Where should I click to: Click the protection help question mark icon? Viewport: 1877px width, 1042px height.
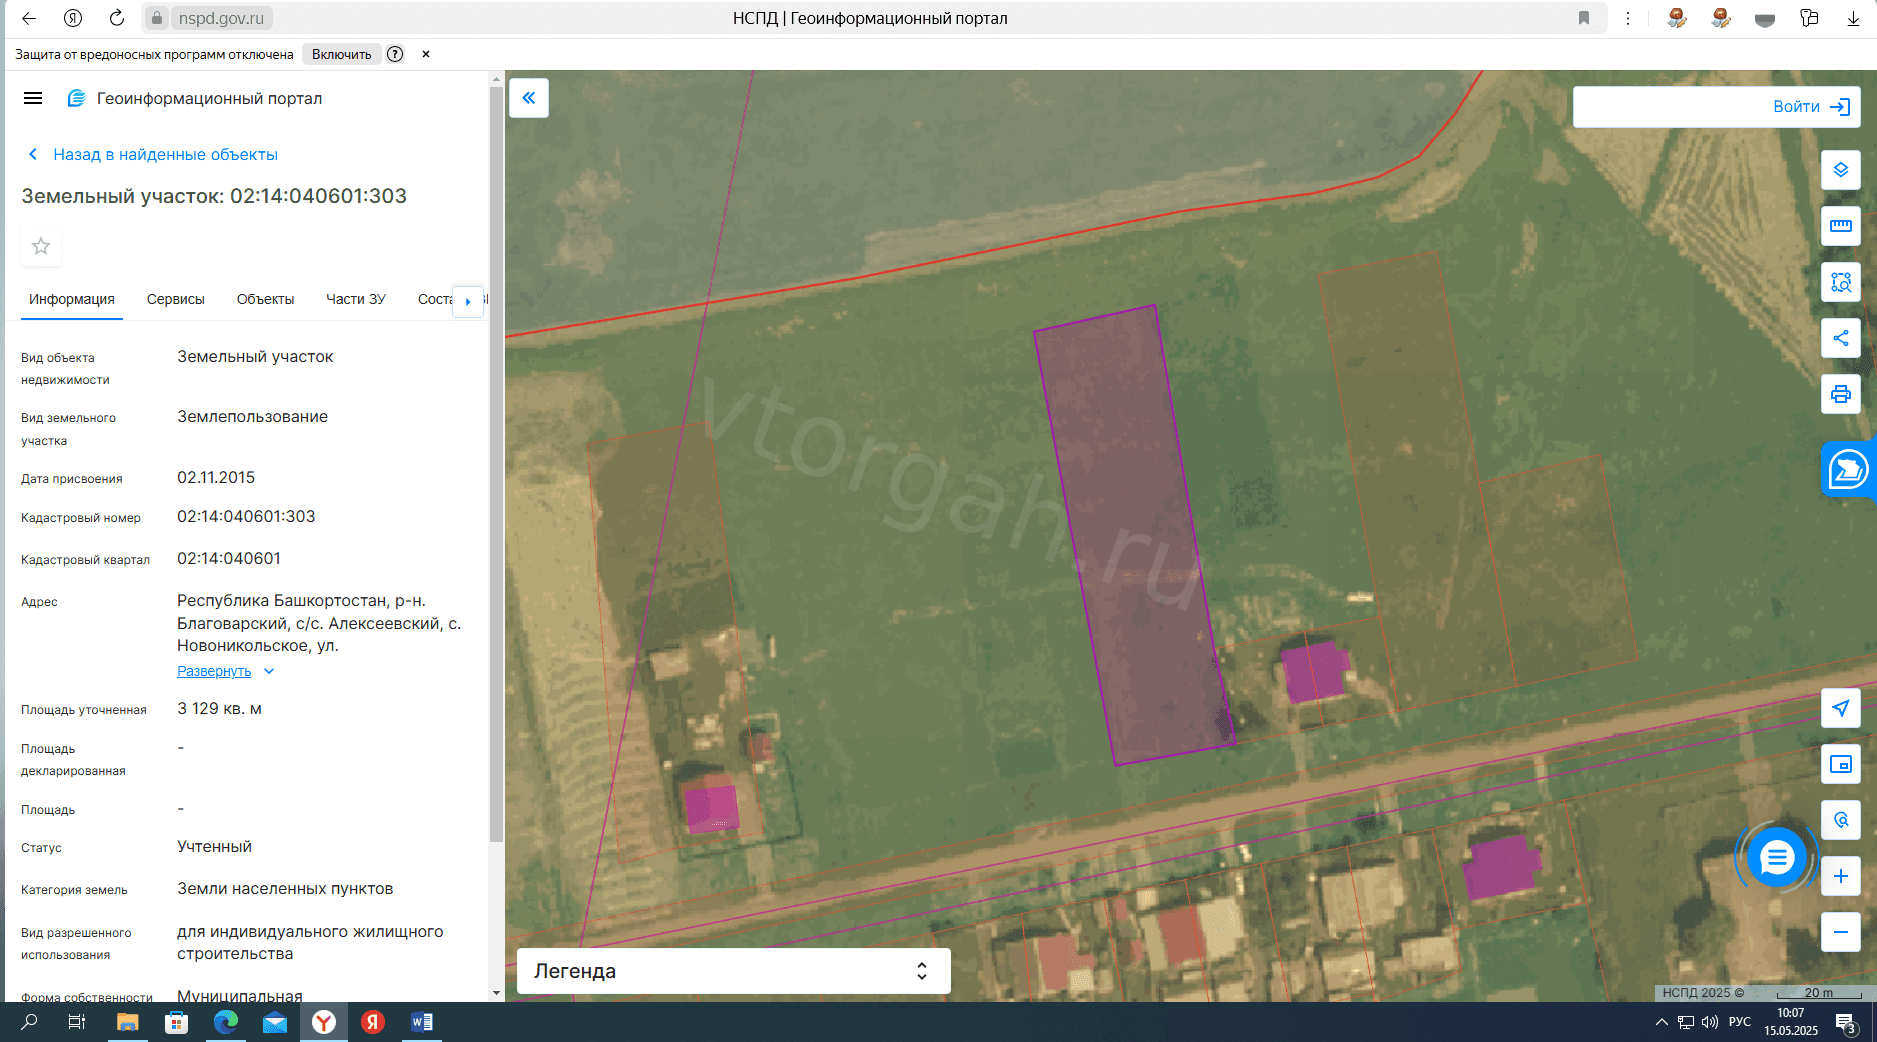(x=395, y=54)
